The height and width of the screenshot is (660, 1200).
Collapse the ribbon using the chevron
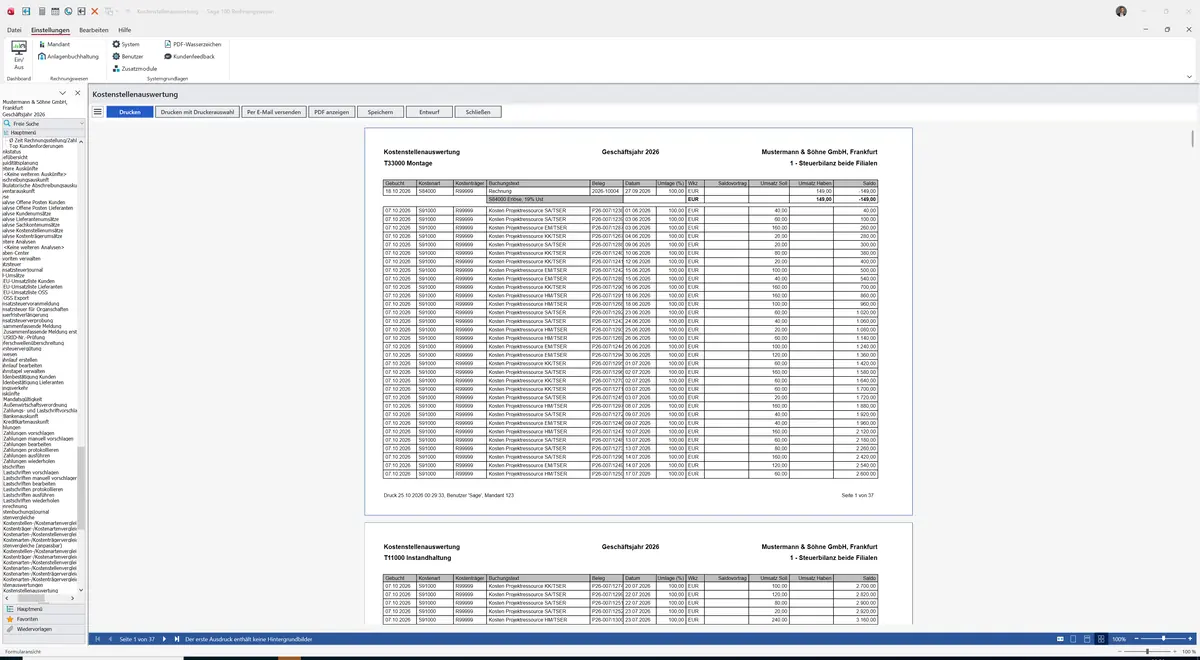(x=1189, y=76)
